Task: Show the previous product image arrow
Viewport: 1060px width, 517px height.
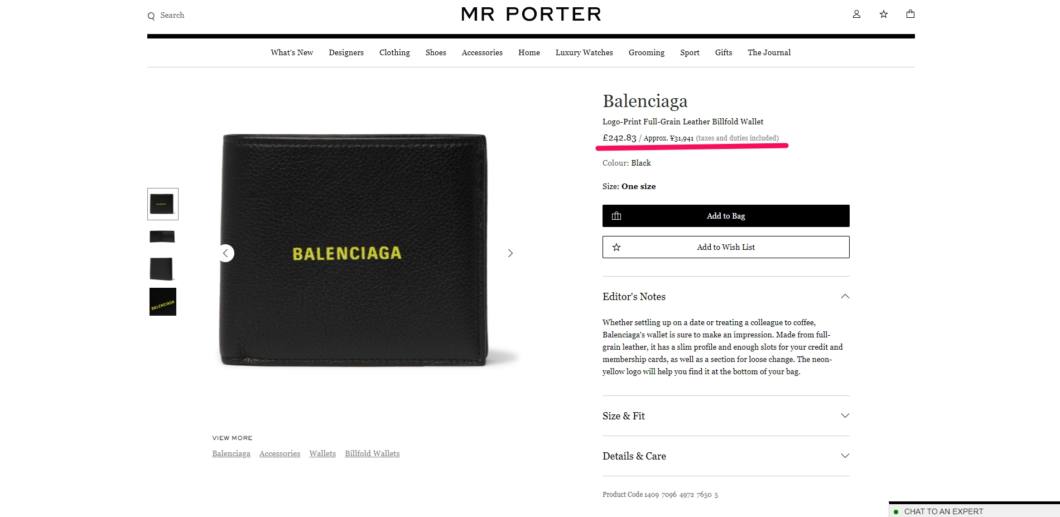Action: [226, 253]
